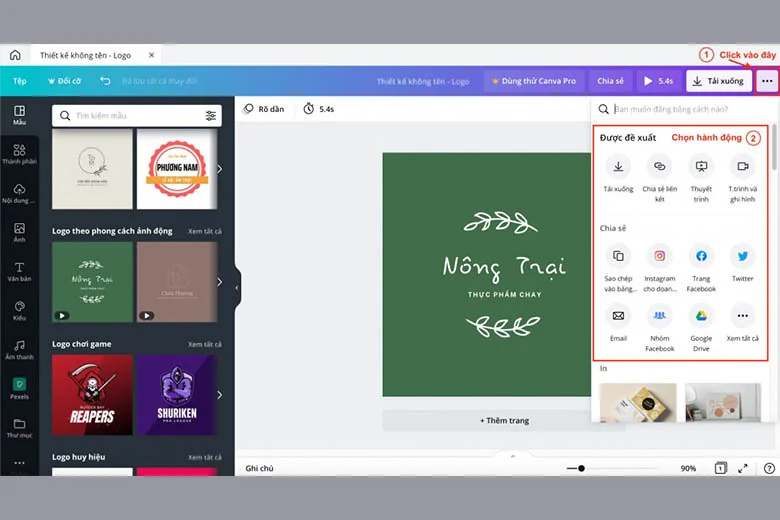The image size is (780, 520).
Task: Open the Tệp file menu
Action: click(19, 81)
